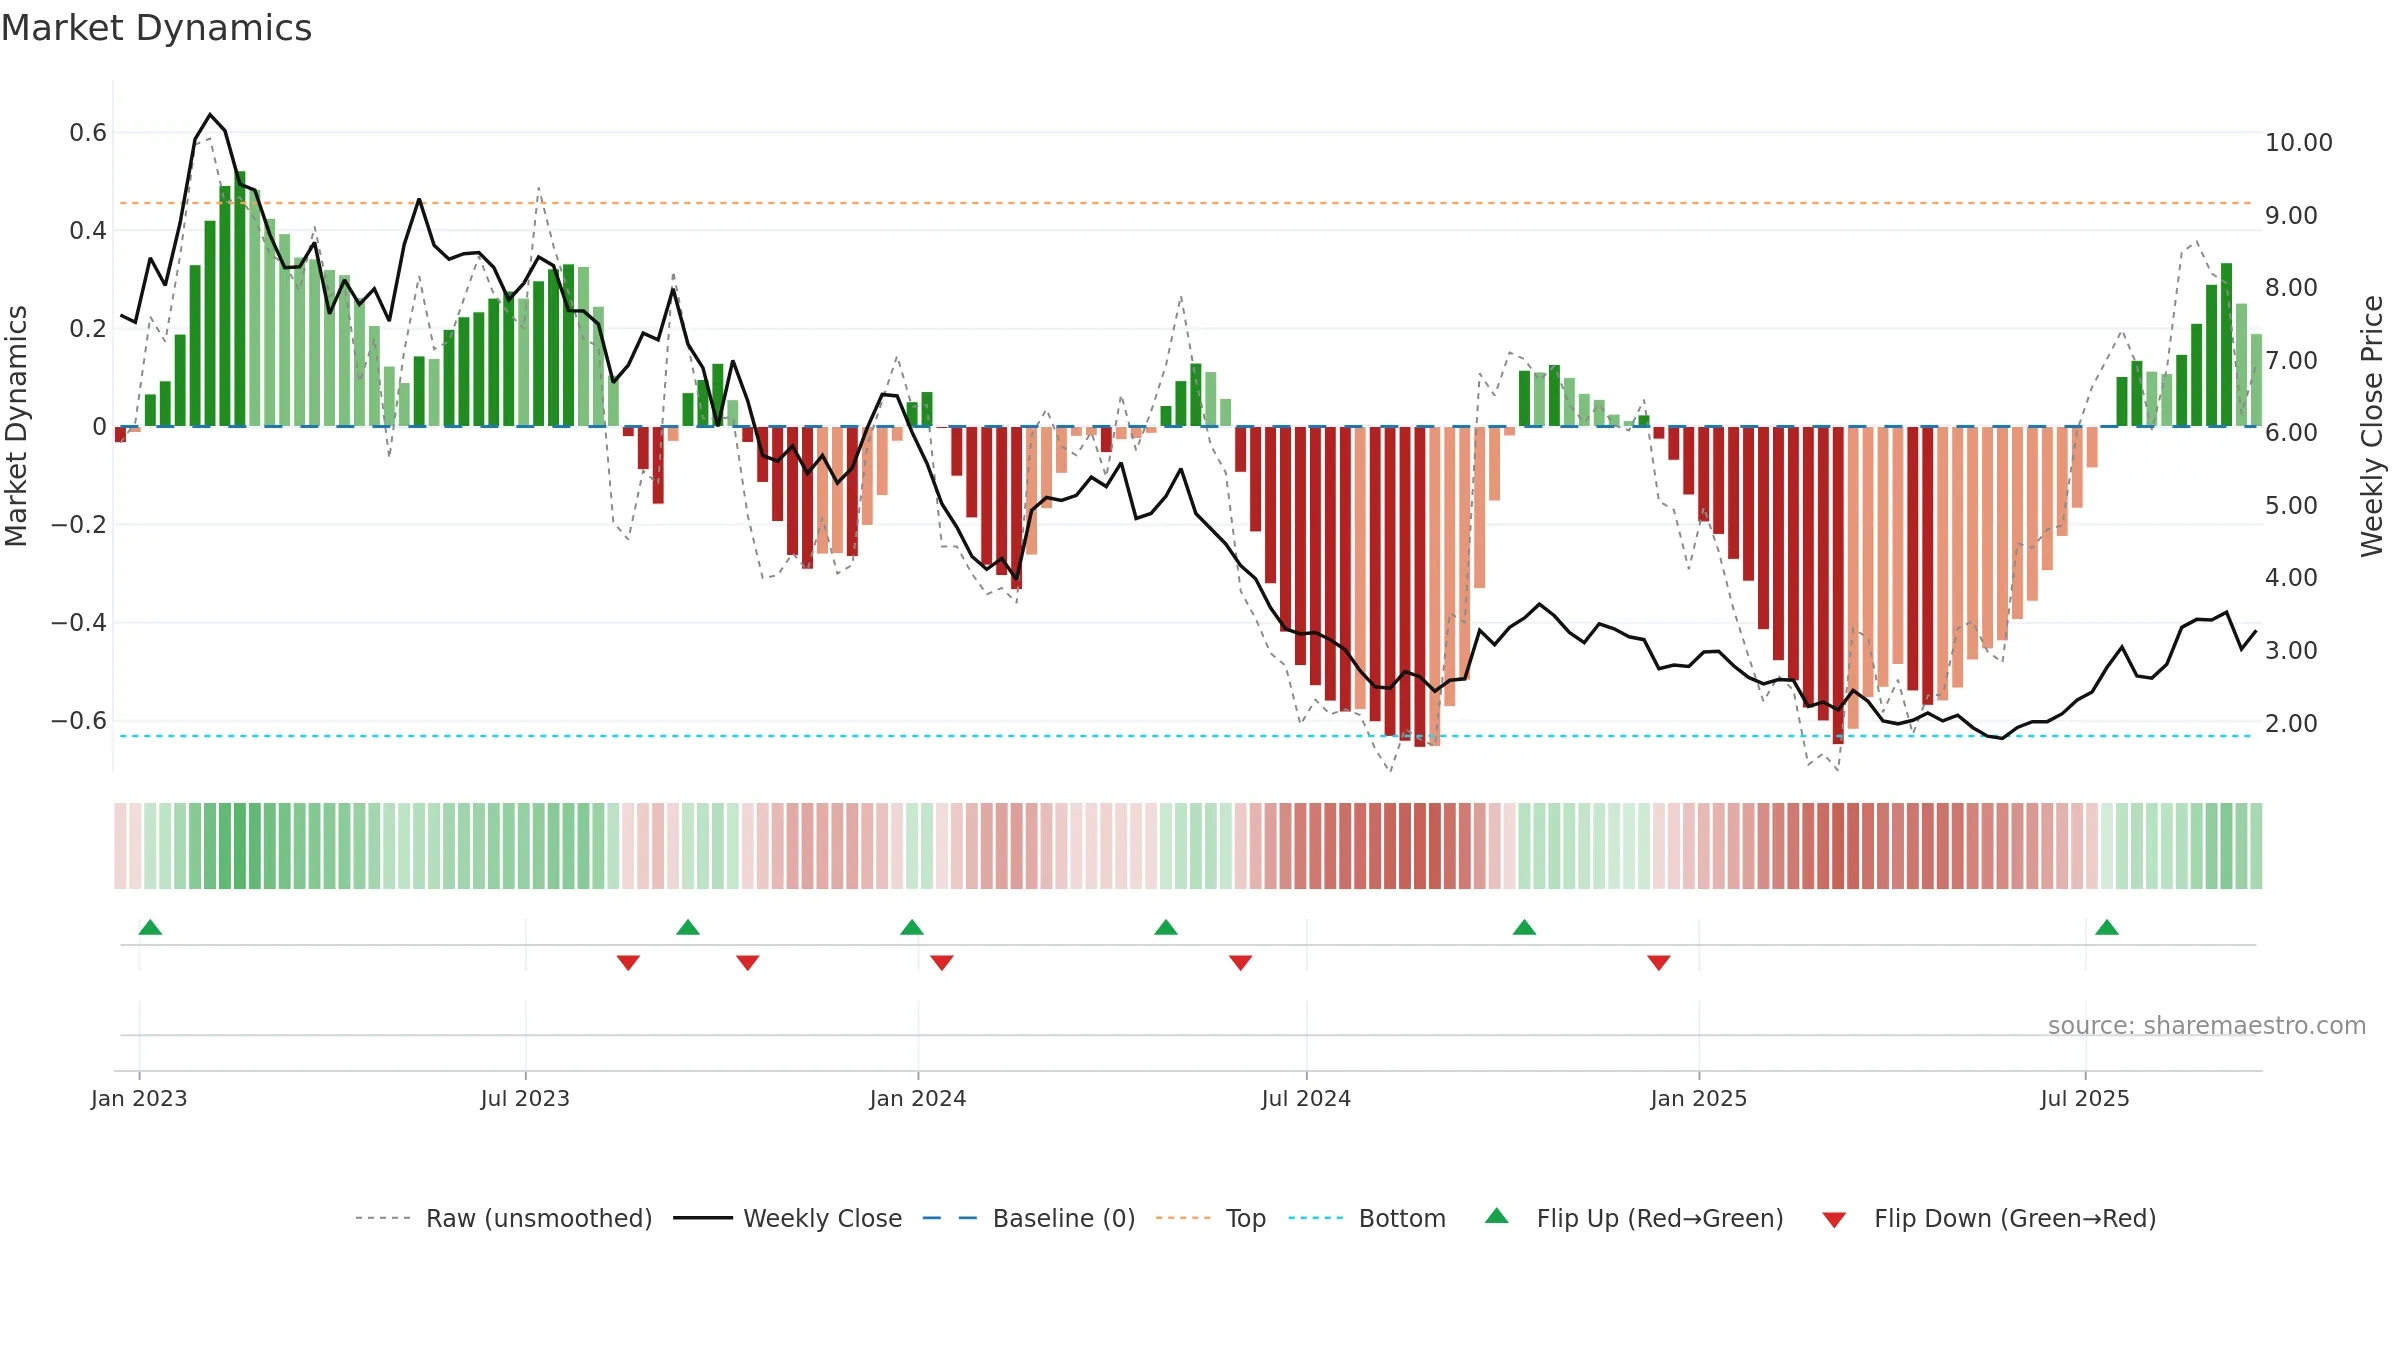Click the flip-down marker just after Jan 2024
Image resolution: width=2400 pixels, height=1350 pixels.
click(x=942, y=963)
